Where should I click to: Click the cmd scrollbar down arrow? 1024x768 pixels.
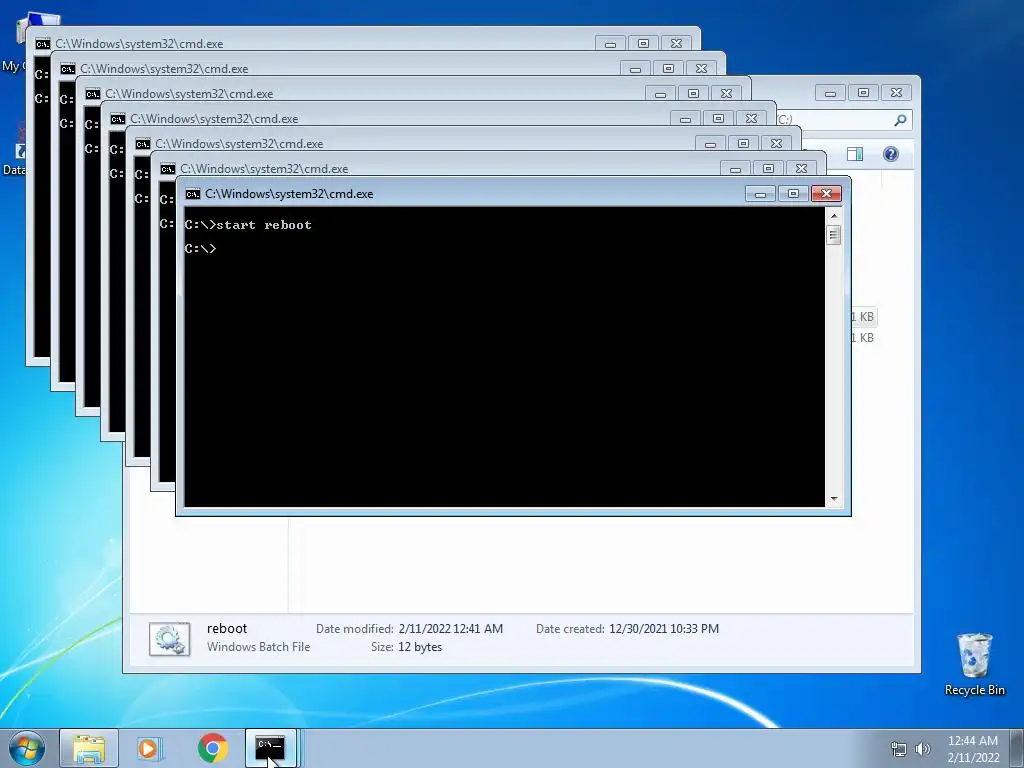[833, 499]
